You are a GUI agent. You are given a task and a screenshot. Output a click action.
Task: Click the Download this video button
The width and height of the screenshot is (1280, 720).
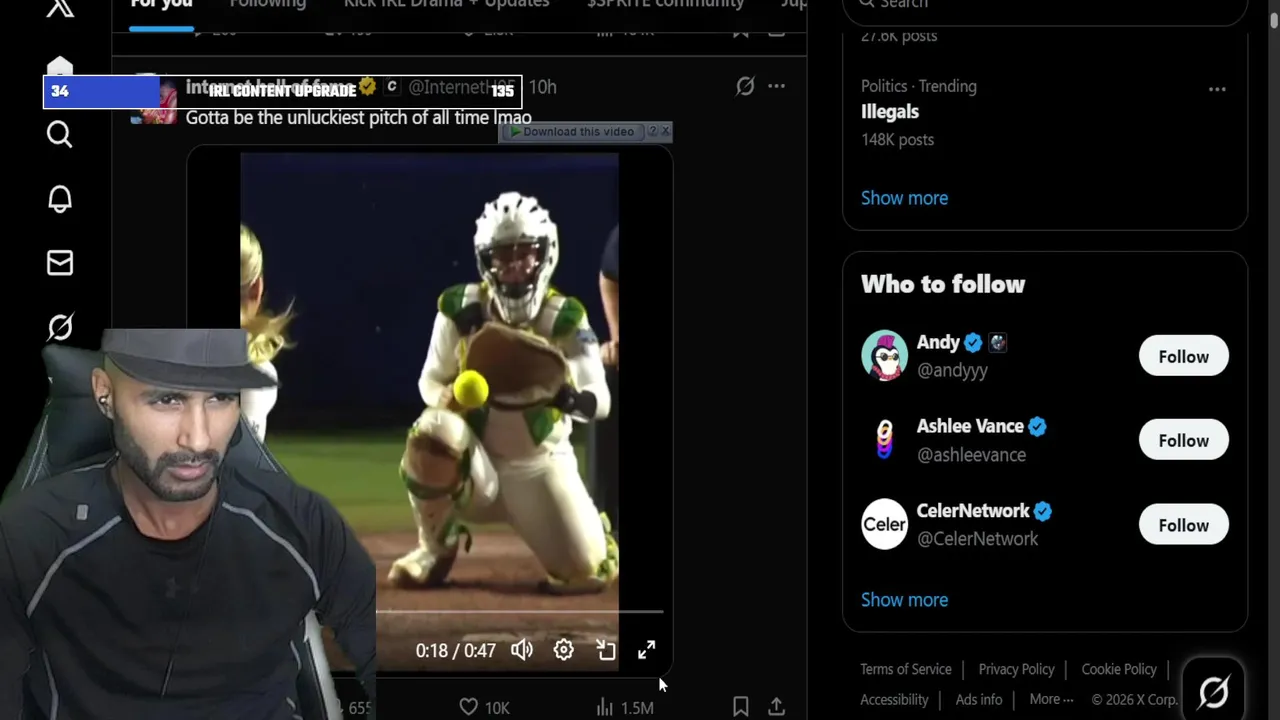[573, 131]
